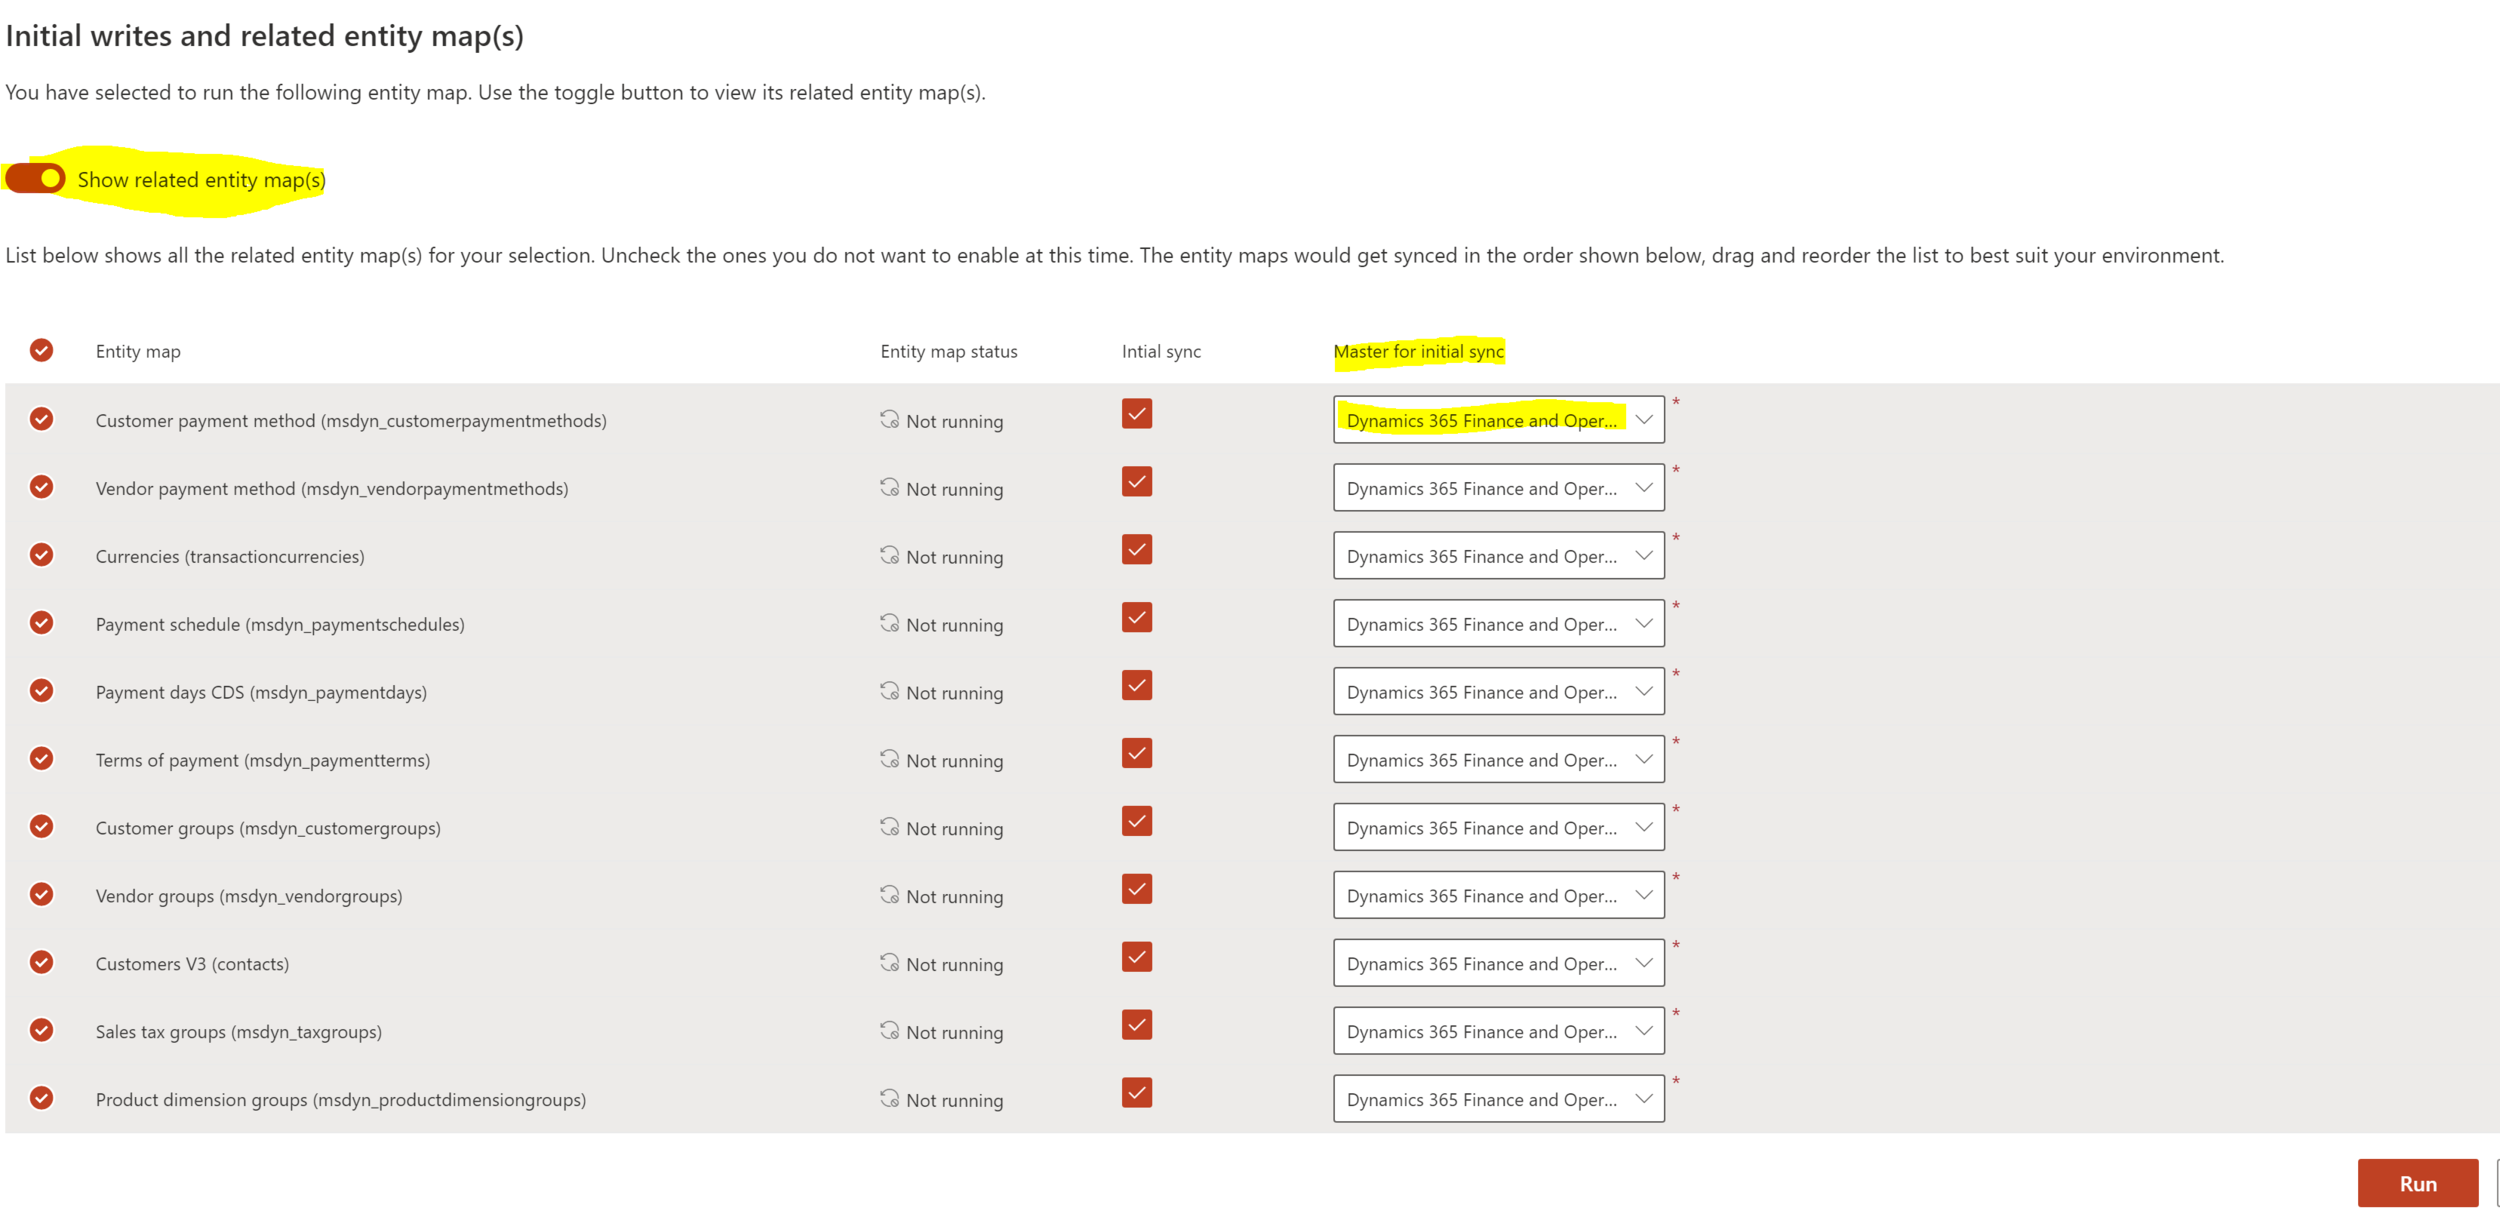
Task: Click the select-all circle in table header
Action: point(41,350)
